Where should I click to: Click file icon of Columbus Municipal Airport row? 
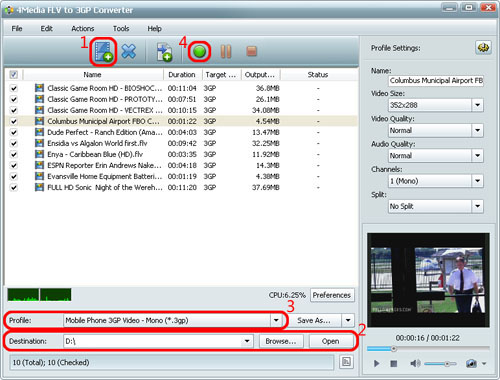pos(39,121)
